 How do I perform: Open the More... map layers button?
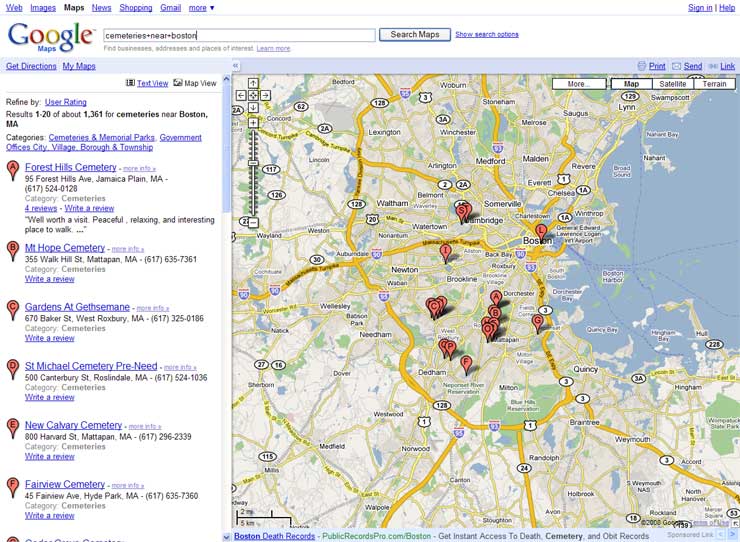pyautogui.click(x=579, y=84)
